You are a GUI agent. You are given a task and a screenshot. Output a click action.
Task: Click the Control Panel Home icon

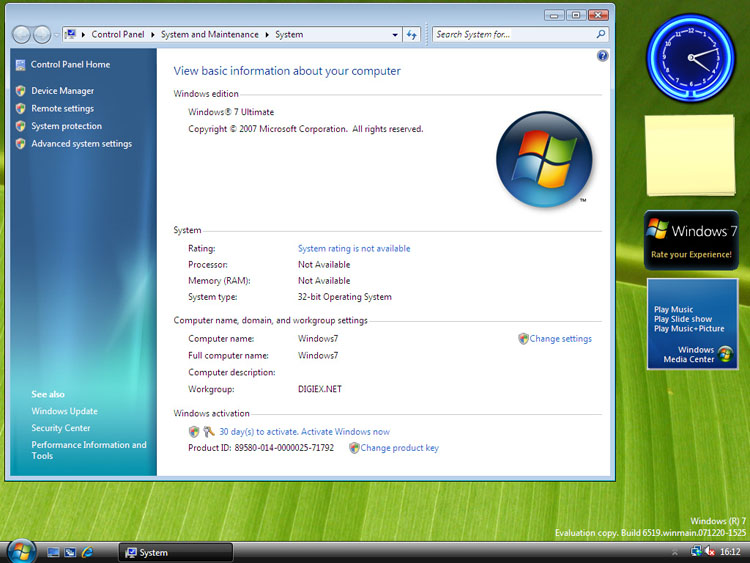pos(20,65)
